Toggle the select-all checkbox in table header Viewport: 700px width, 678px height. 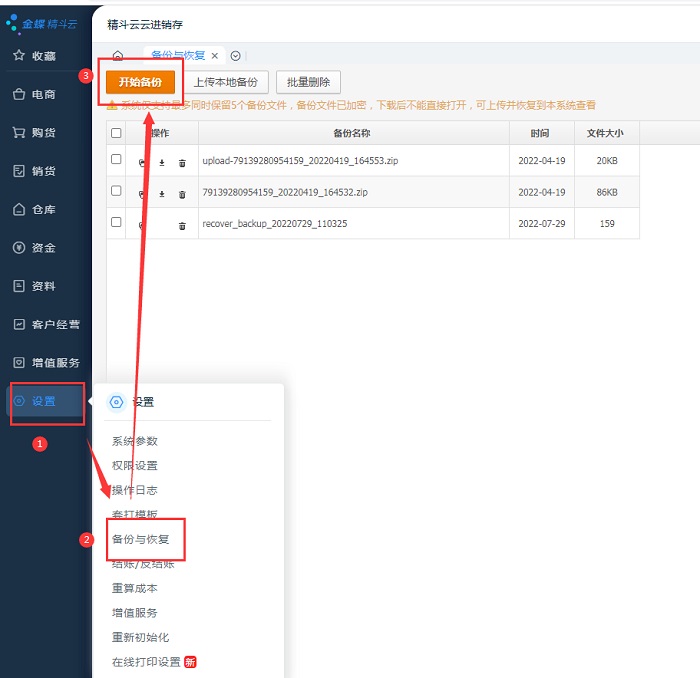(x=116, y=133)
